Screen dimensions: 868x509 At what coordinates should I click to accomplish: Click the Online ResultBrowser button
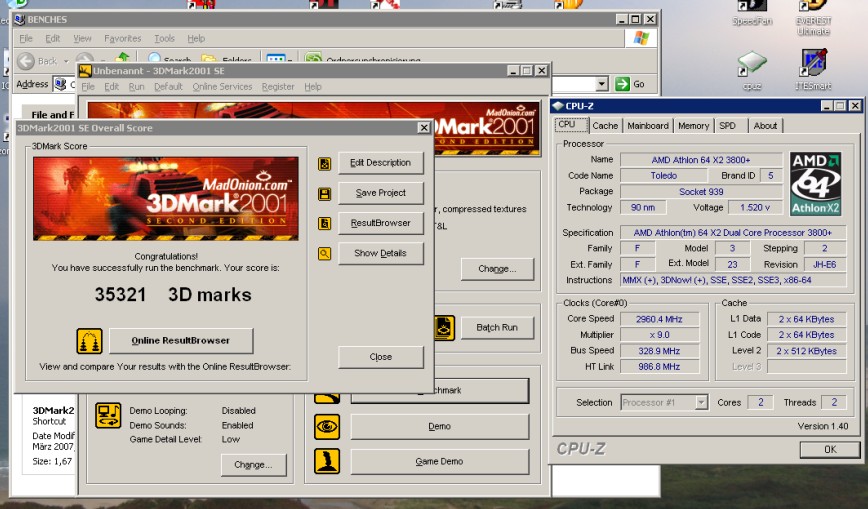tap(181, 341)
